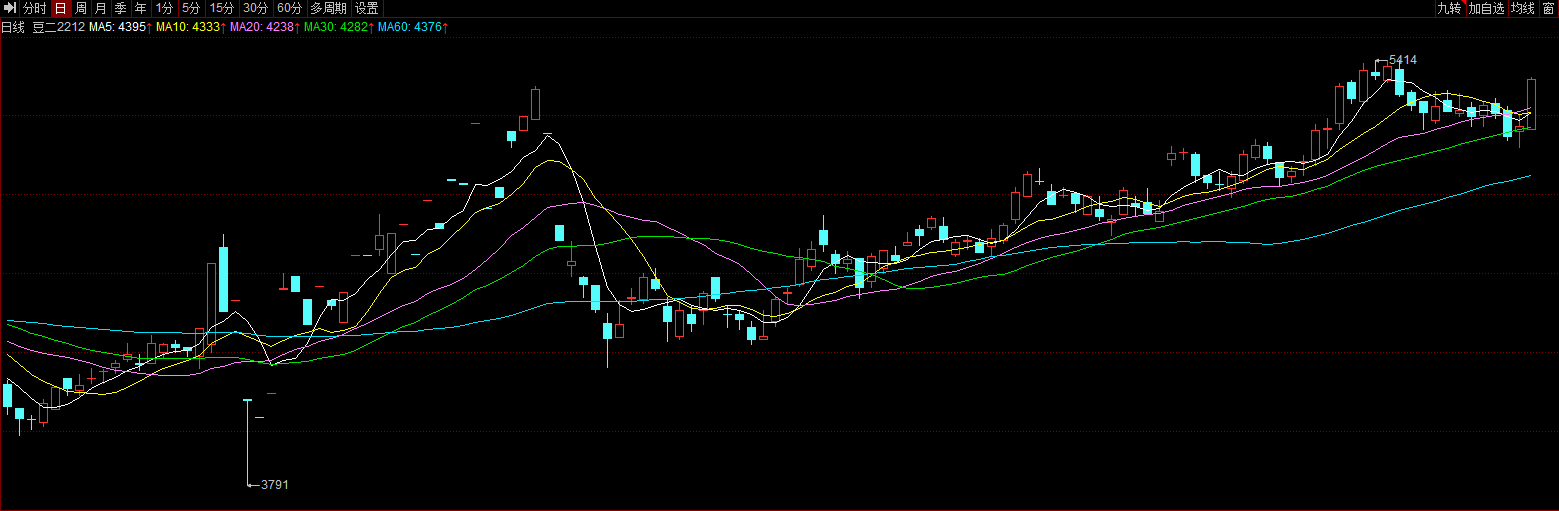The height and width of the screenshot is (511, 1559).
Task: Select the 5分 five-minute period
Action: click(191, 8)
